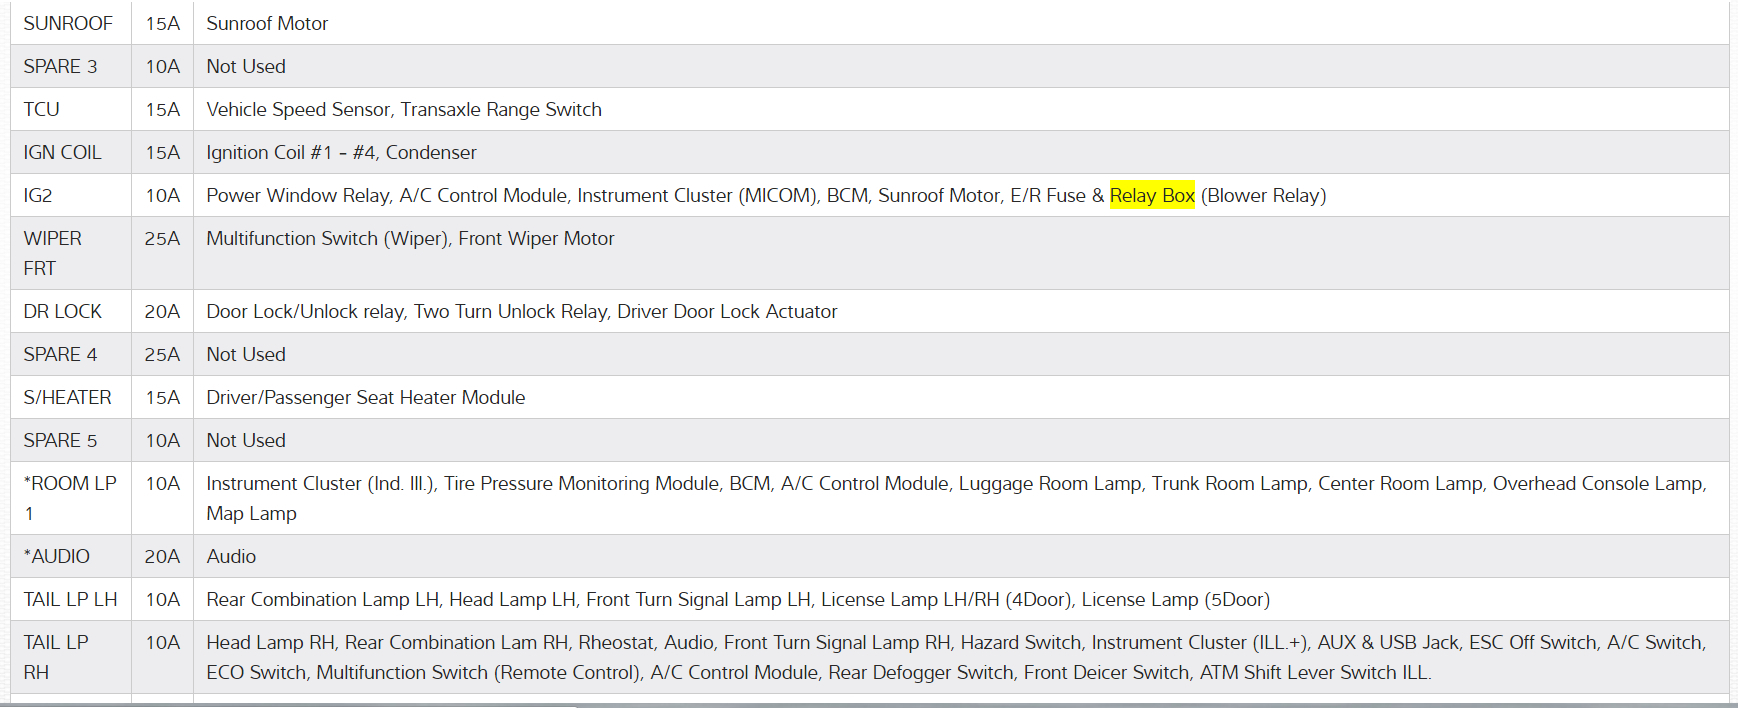1738x708 pixels.
Task: Click "Not Used" in the SPARE 4 row
Action: click(246, 354)
